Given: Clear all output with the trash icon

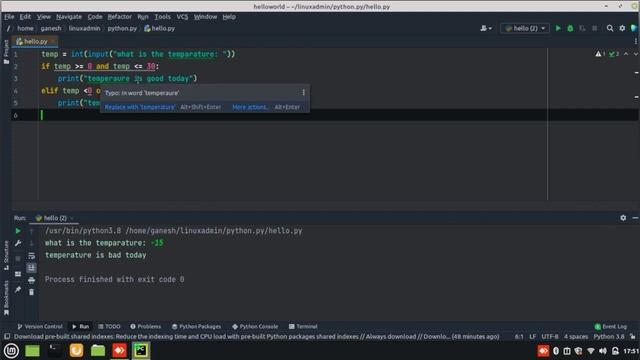Looking at the screenshot, I should pos(31,292).
